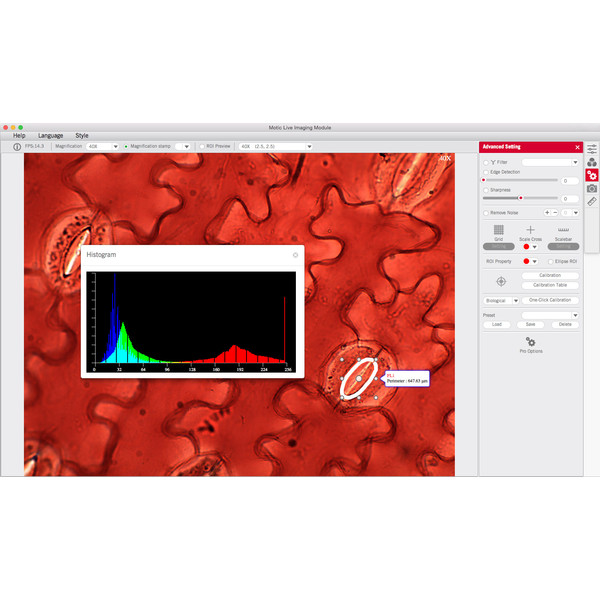
Task: Open the Help menu
Action: (x=19, y=135)
